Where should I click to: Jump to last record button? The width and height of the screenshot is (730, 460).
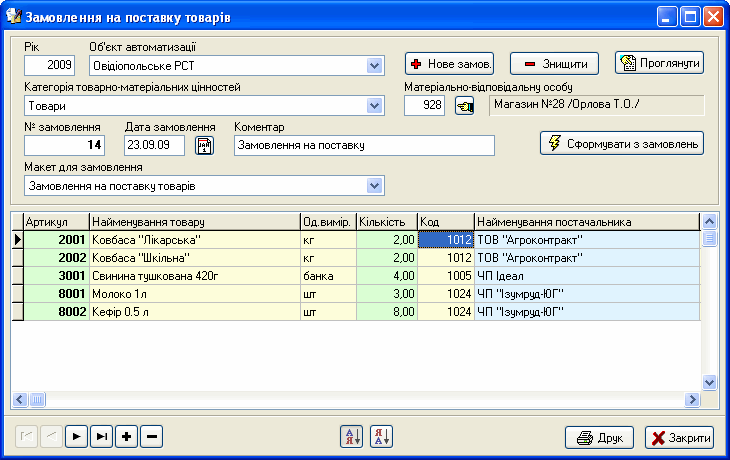[101, 437]
